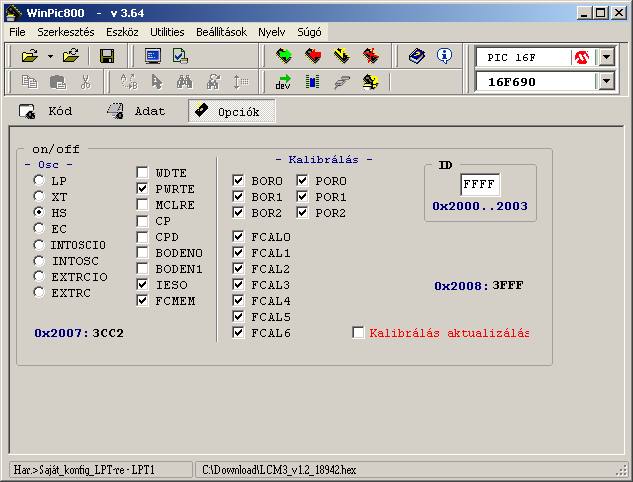Click the copy icon in the edit toolbar
Image resolution: width=633 pixels, height=482 pixels.
click(x=29, y=82)
